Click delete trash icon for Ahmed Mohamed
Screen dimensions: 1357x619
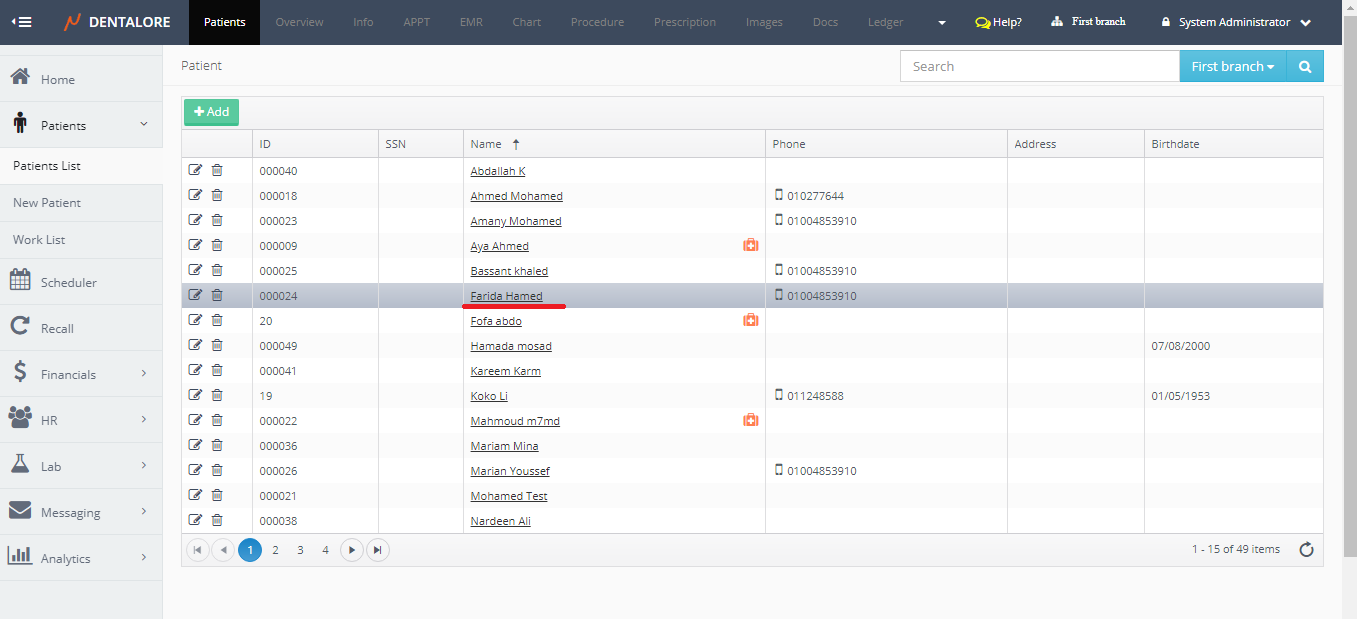(217, 195)
